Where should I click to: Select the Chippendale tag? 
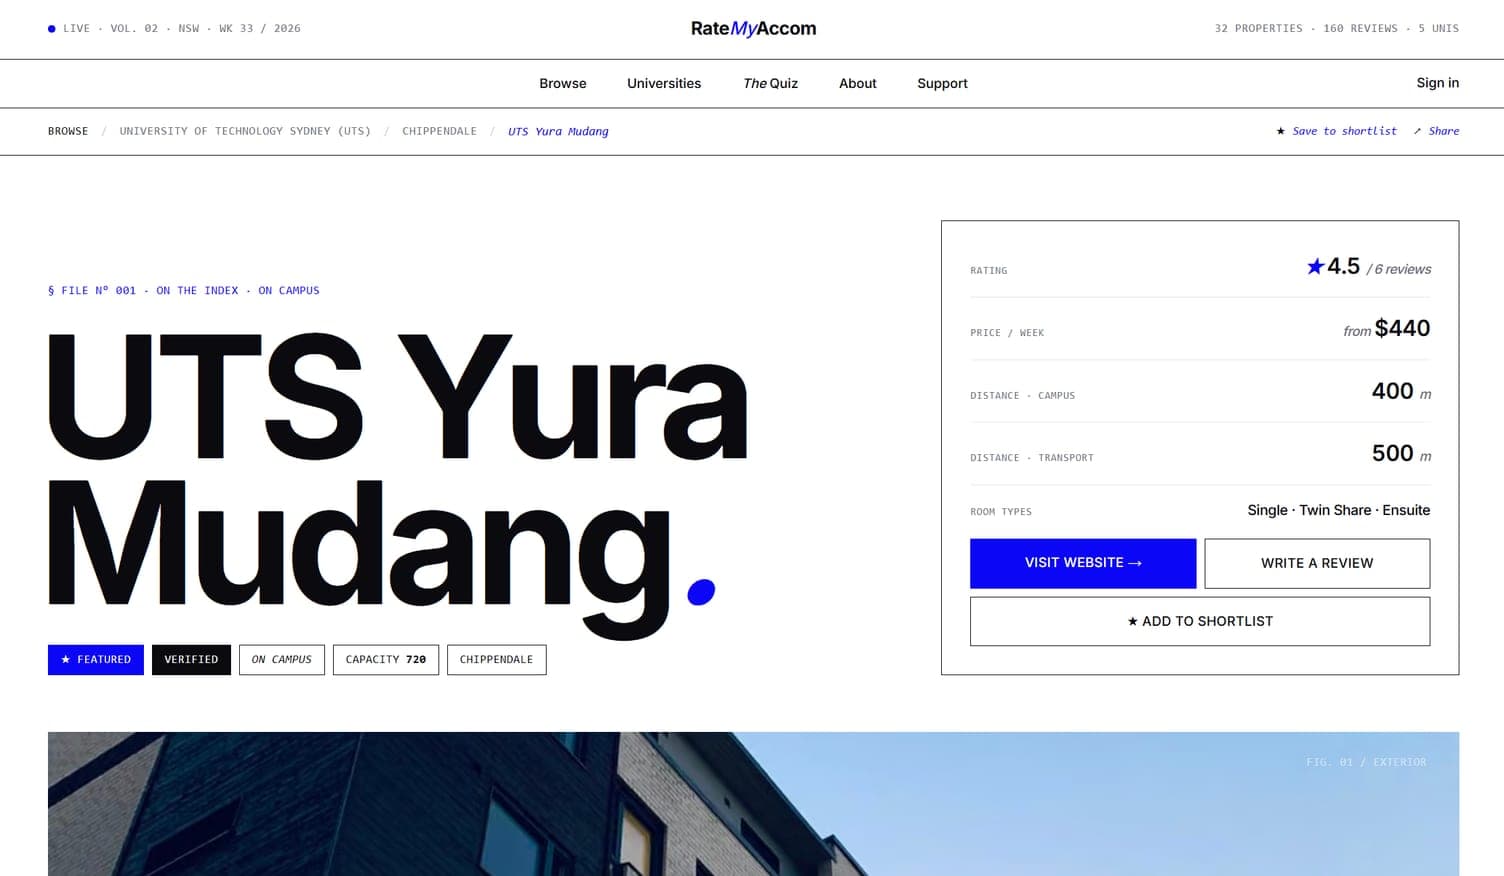[496, 660]
